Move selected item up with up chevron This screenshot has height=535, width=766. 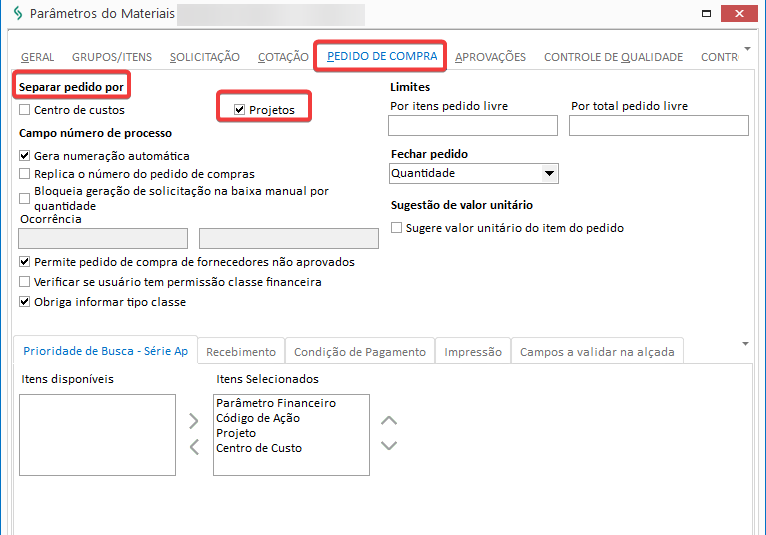click(390, 420)
